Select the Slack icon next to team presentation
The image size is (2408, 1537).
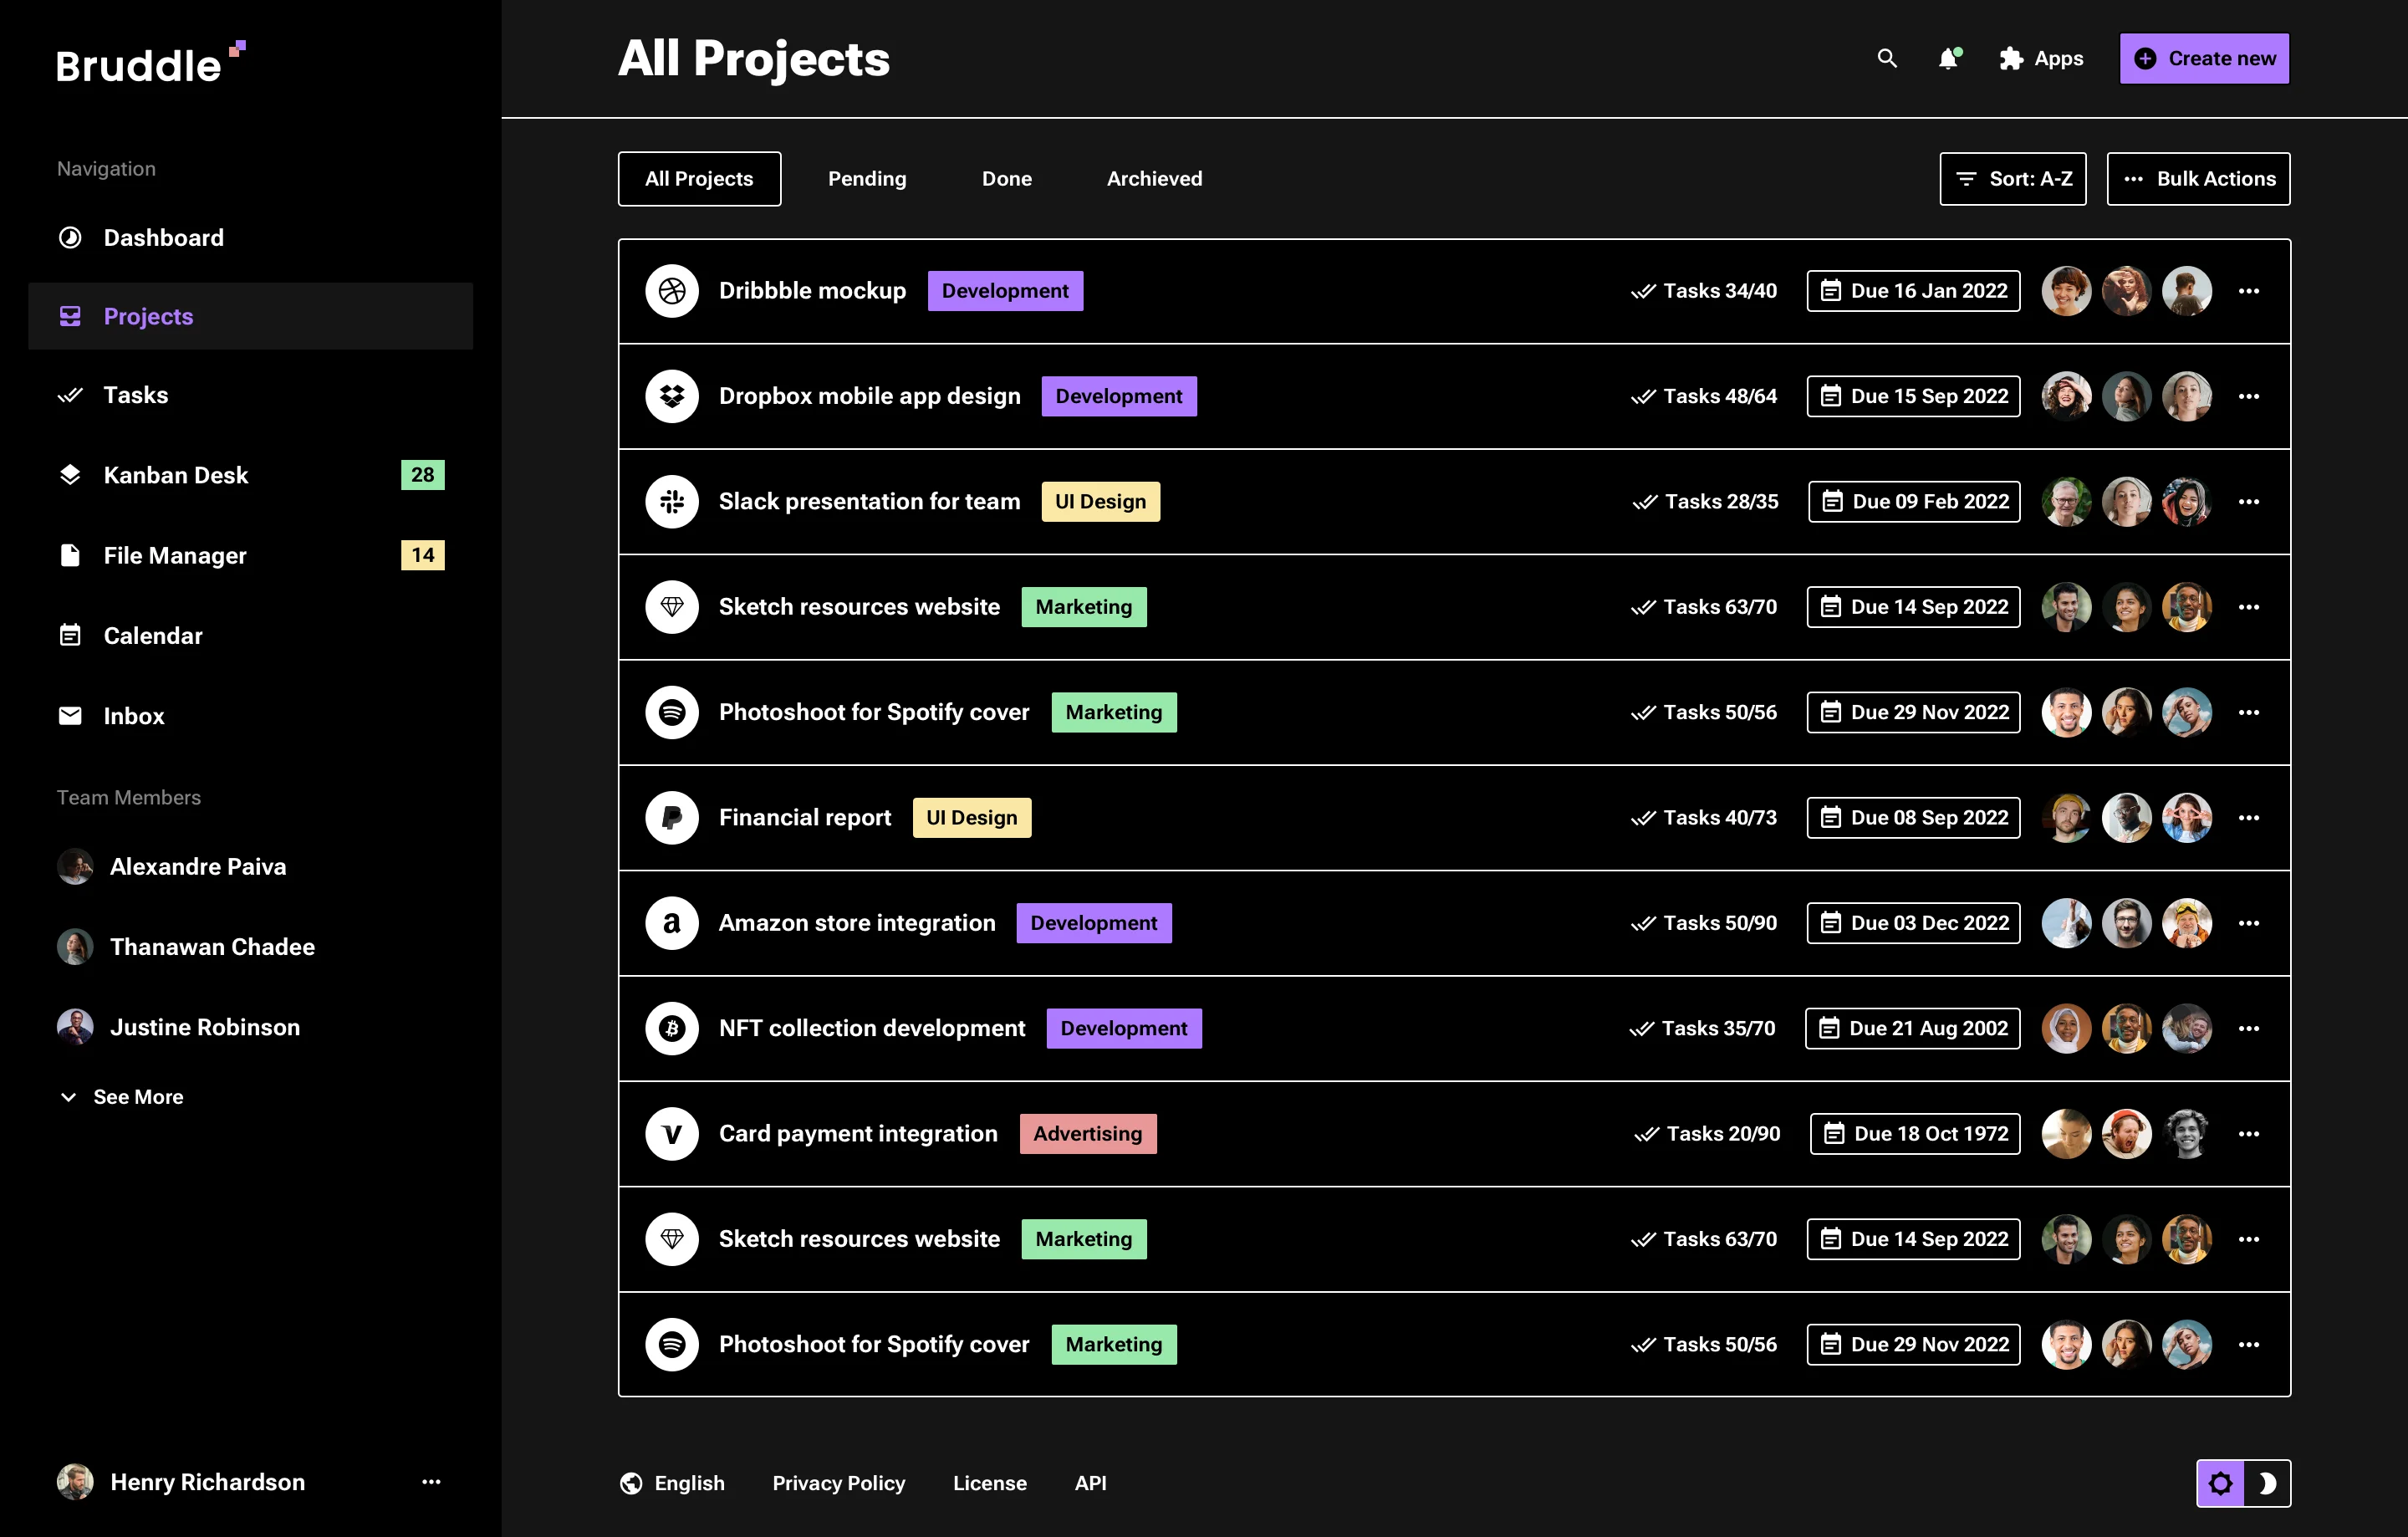pyautogui.click(x=672, y=502)
